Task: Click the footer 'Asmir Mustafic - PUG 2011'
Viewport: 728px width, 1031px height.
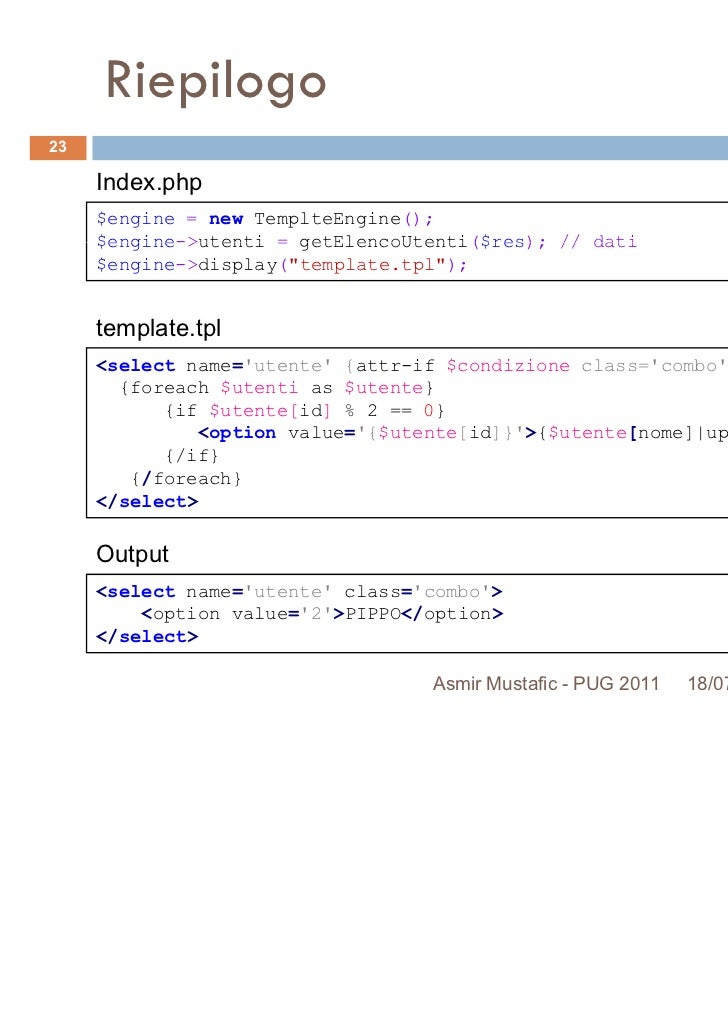Action: coord(546,684)
